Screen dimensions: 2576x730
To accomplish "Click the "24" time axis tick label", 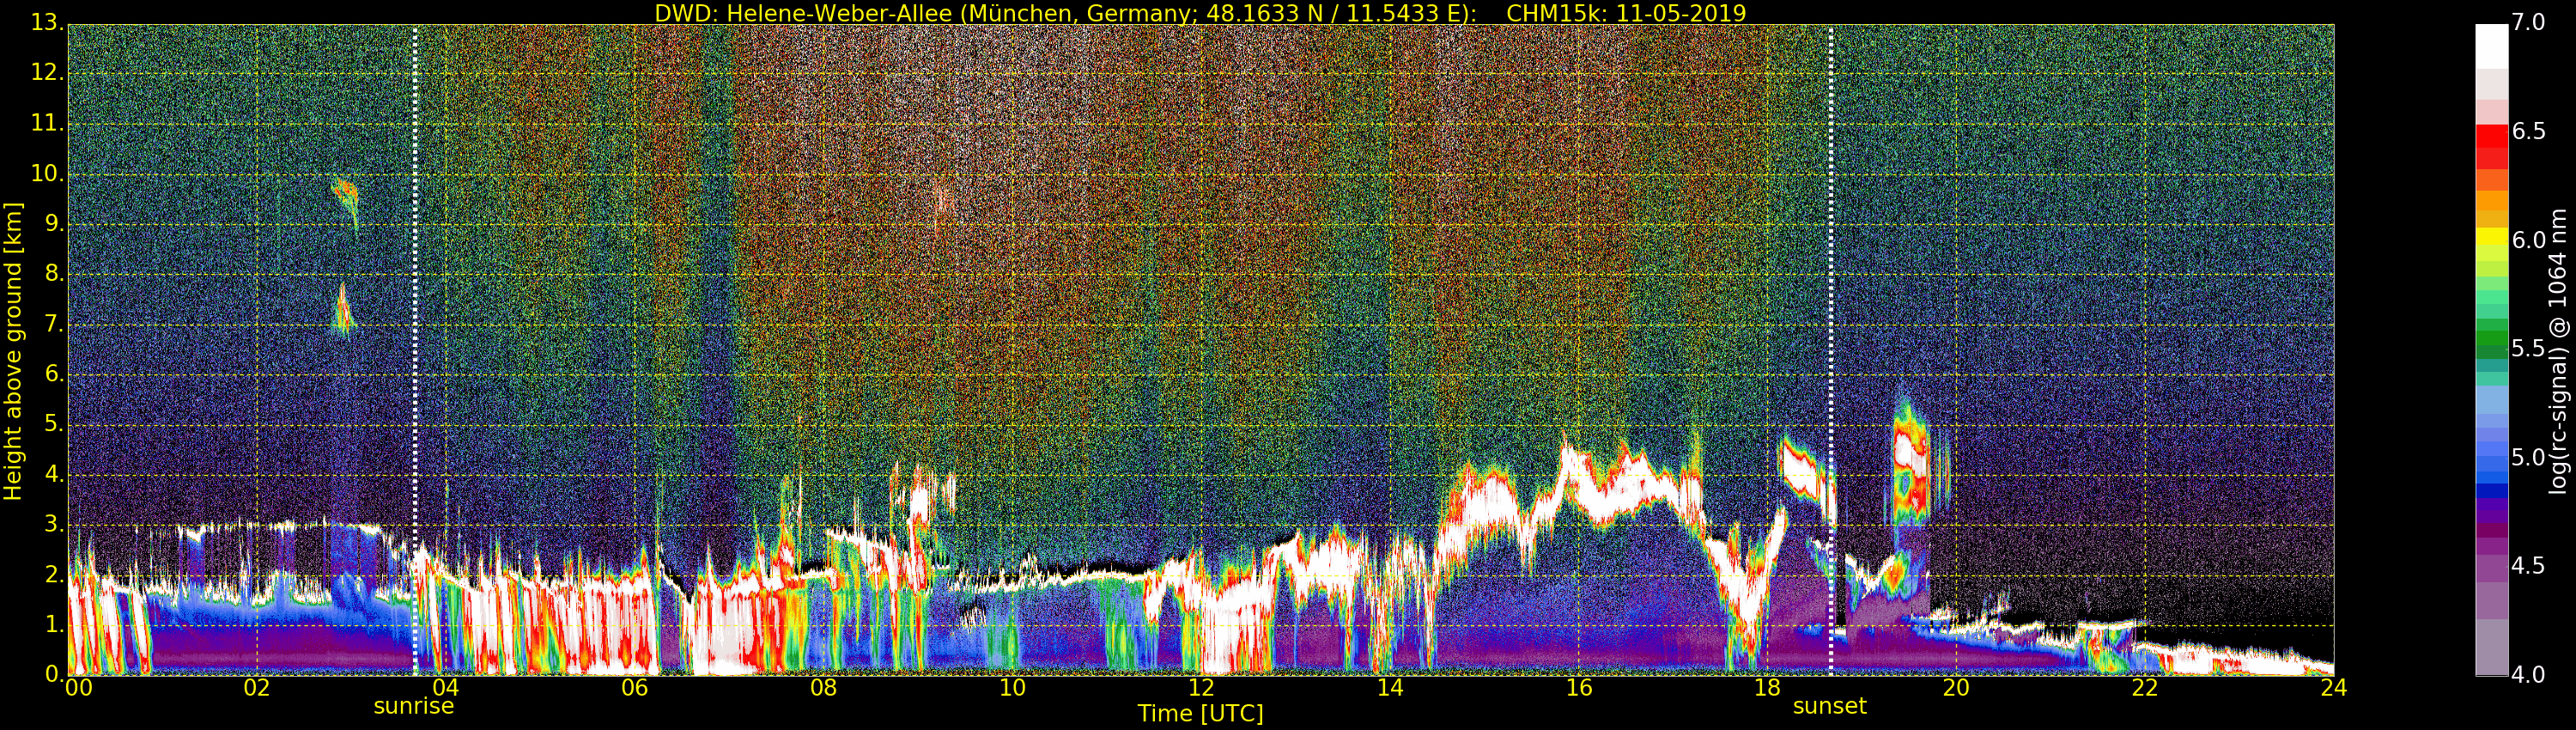I will [2334, 688].
